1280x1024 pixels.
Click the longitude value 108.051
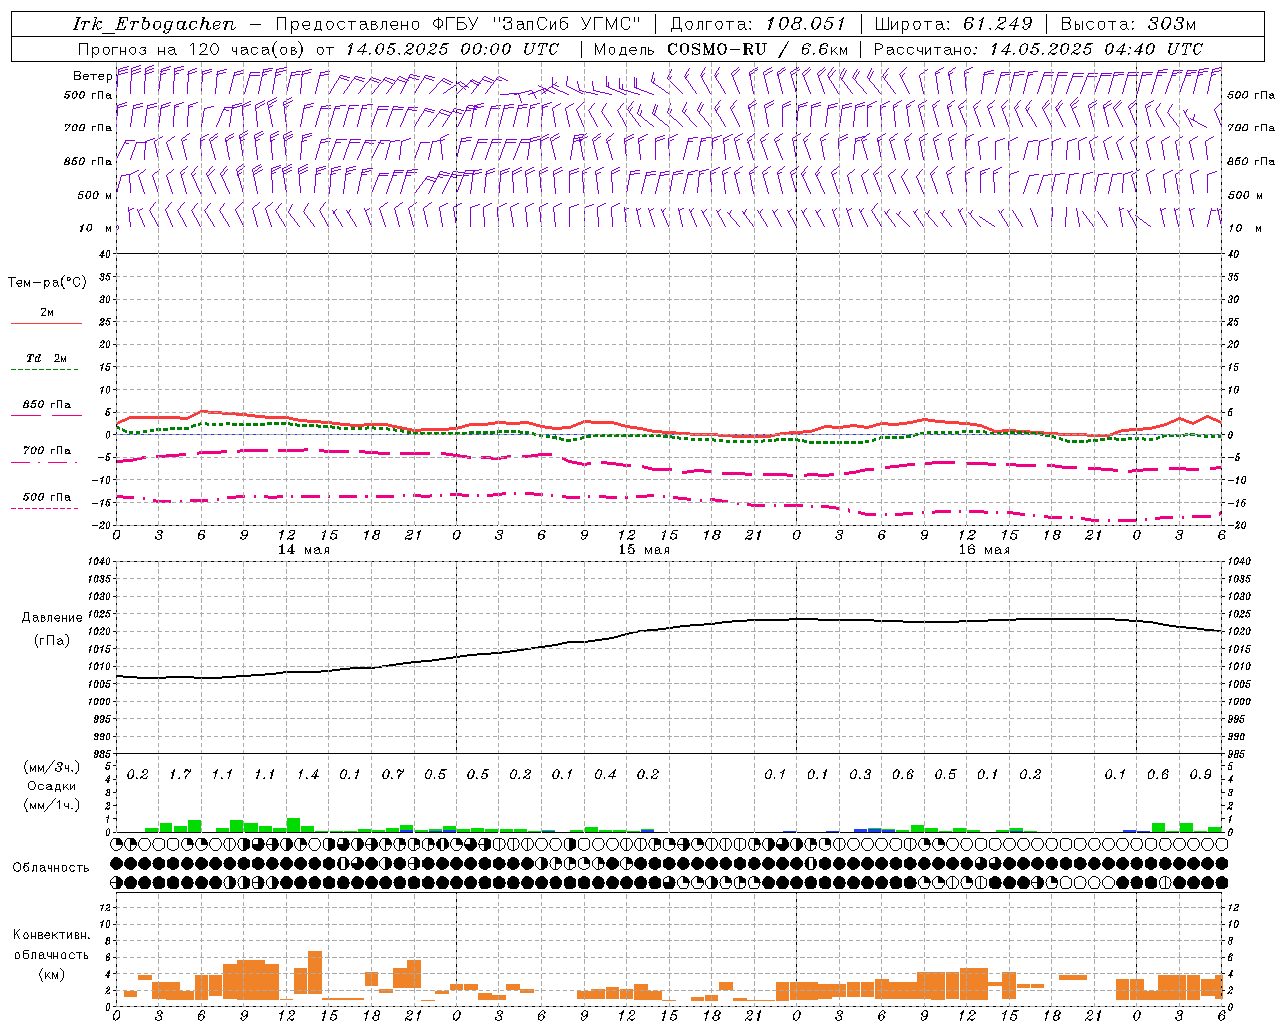pyautogui.click(x=806, y=24)
